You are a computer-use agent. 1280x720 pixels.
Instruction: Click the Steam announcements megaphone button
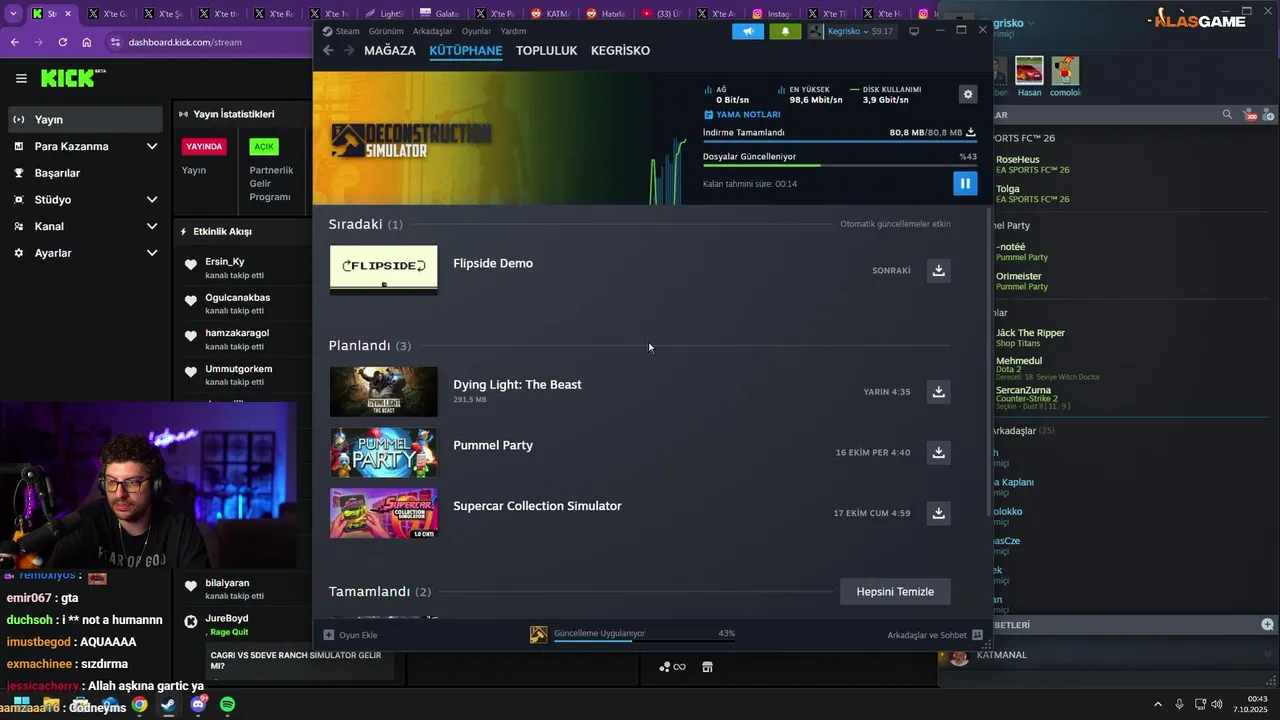[x=748, y=31]
